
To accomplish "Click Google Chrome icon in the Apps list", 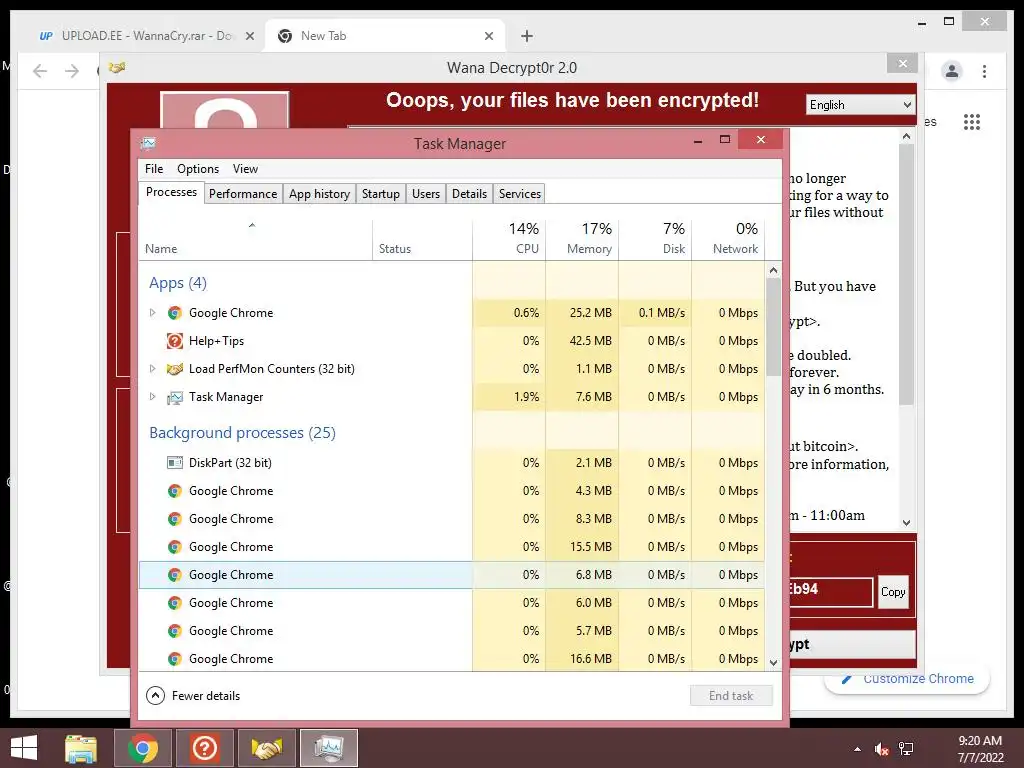I will (174, 313).
